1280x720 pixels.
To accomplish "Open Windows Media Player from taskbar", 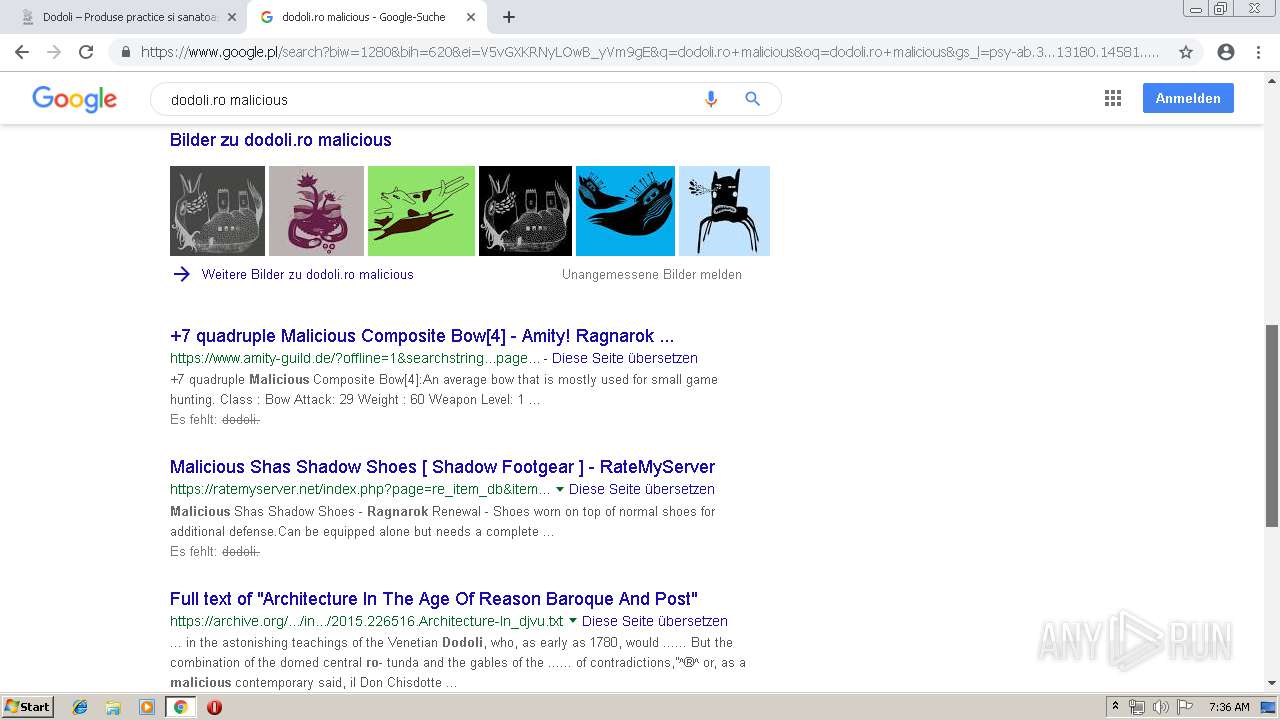I will (147, 707).
